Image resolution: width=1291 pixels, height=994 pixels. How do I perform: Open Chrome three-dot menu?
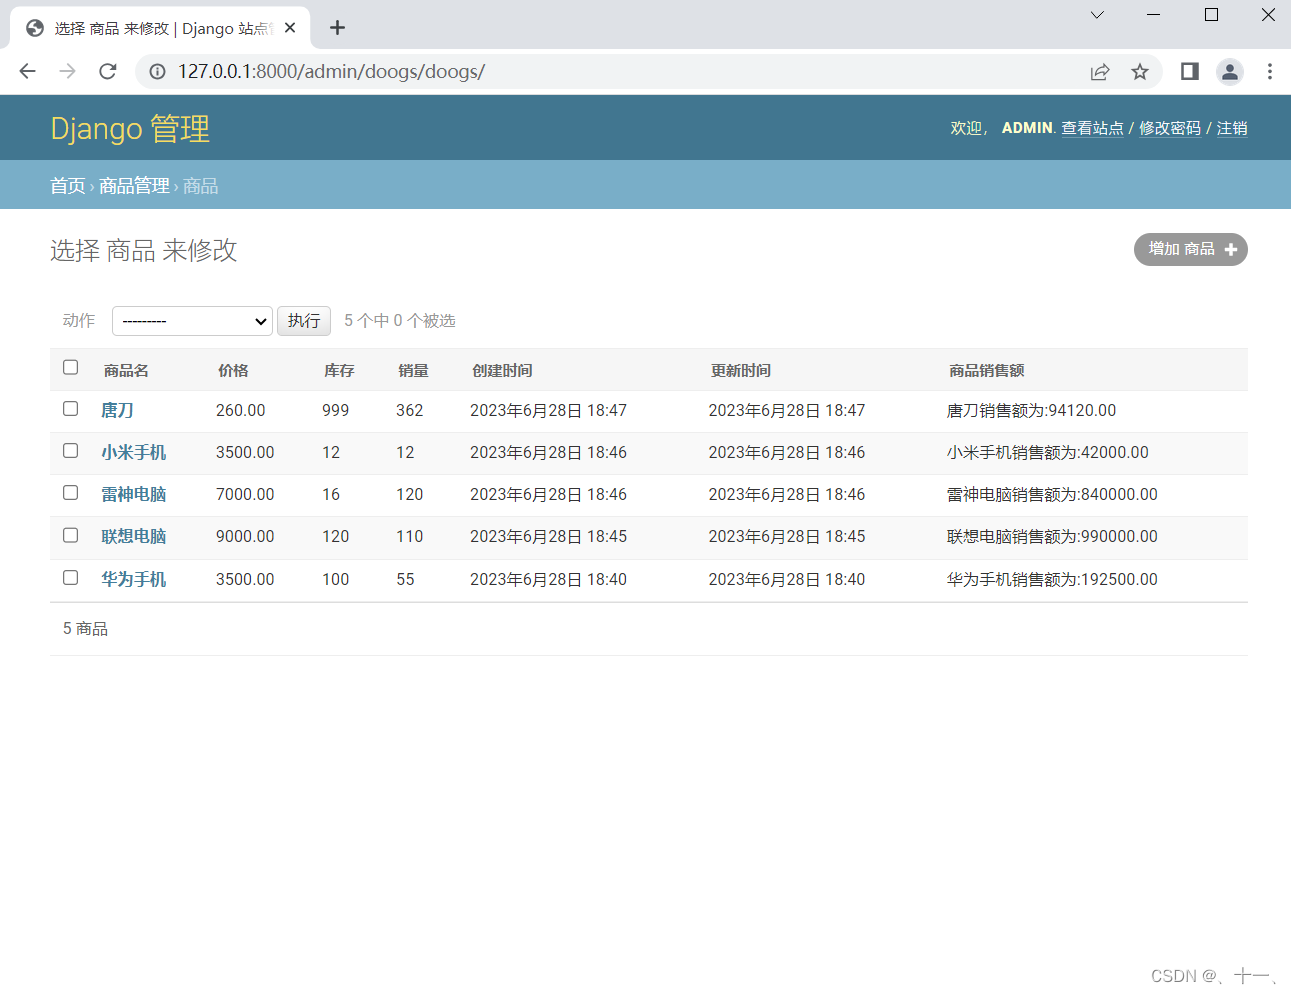(1270, 71)
